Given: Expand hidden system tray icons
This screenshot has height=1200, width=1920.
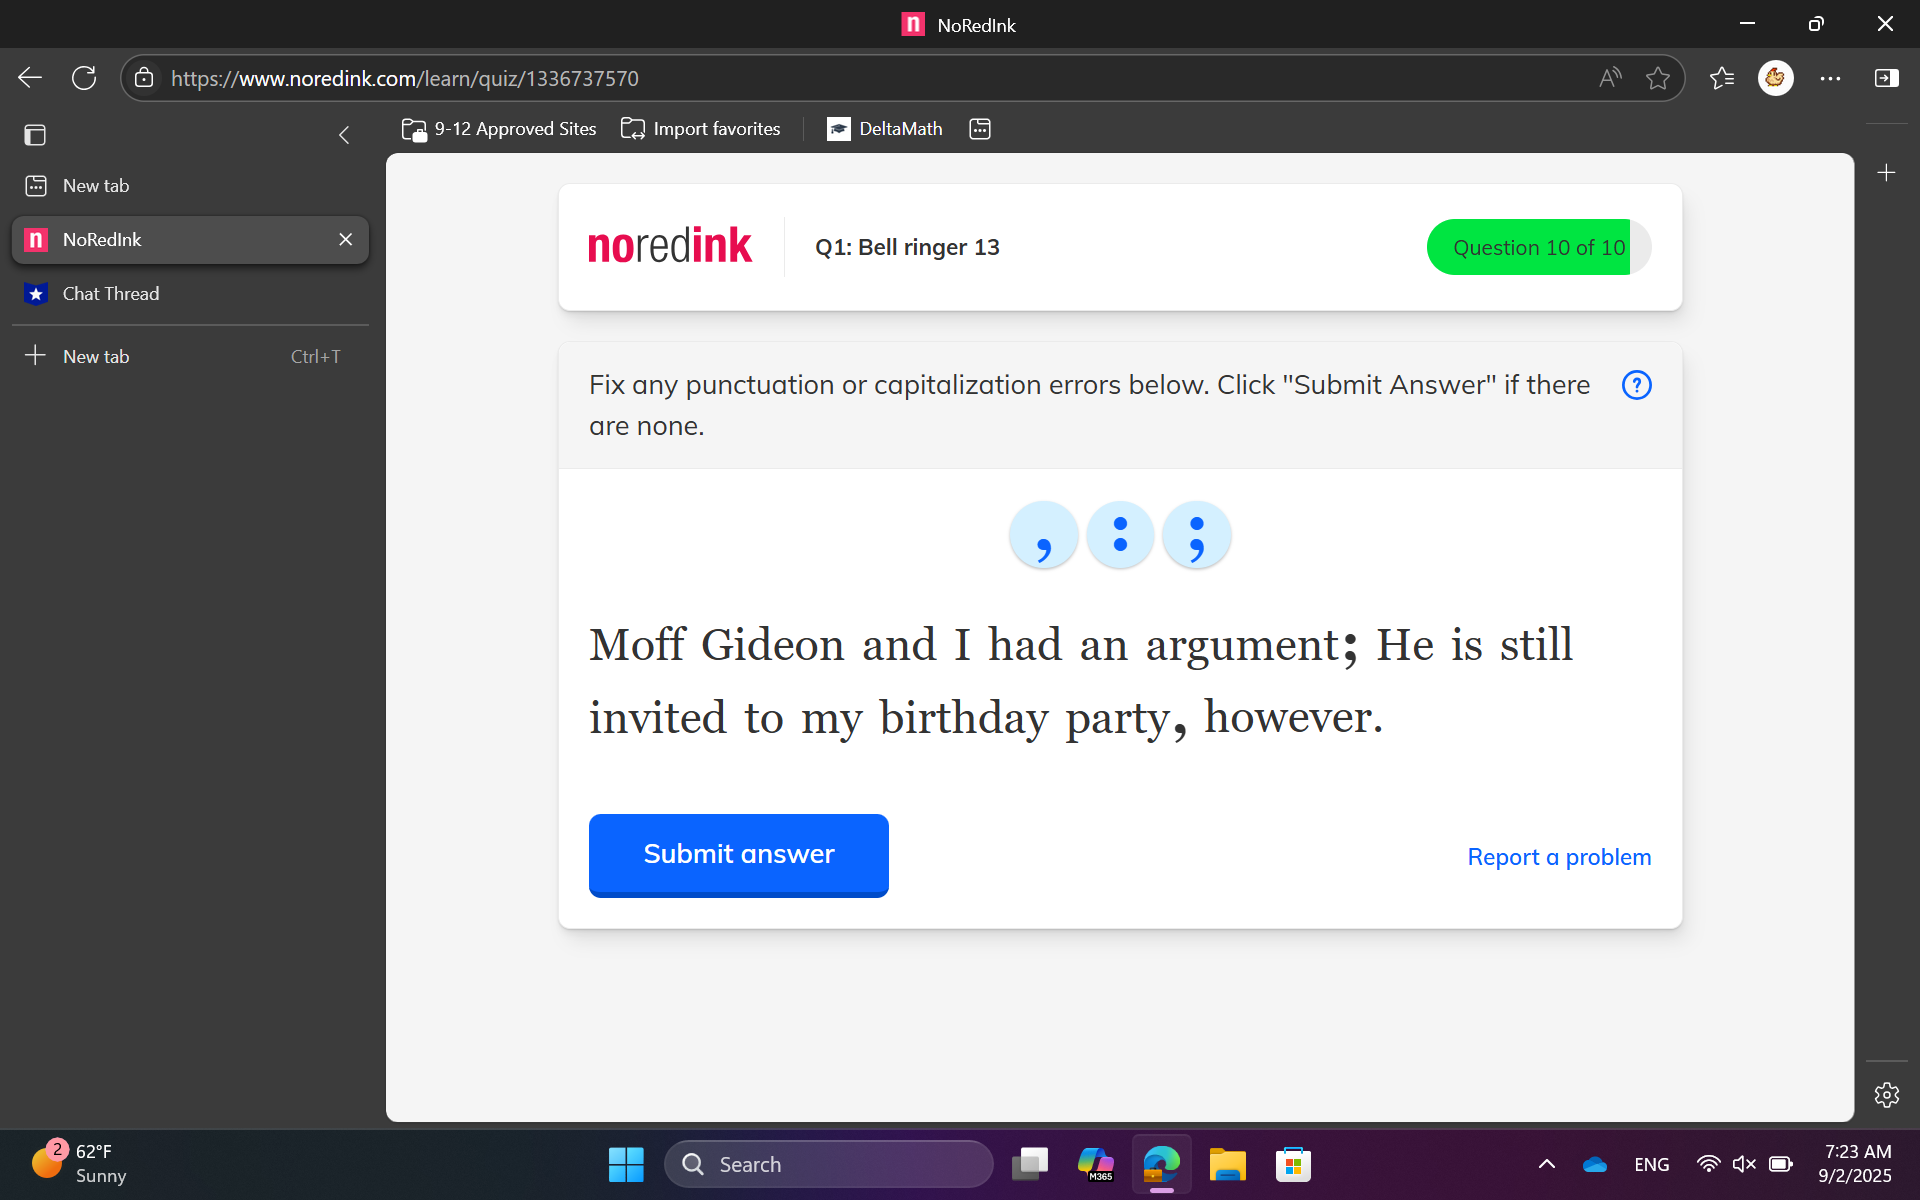Looking at the screenshot, I should (x=1546, y=1163).
